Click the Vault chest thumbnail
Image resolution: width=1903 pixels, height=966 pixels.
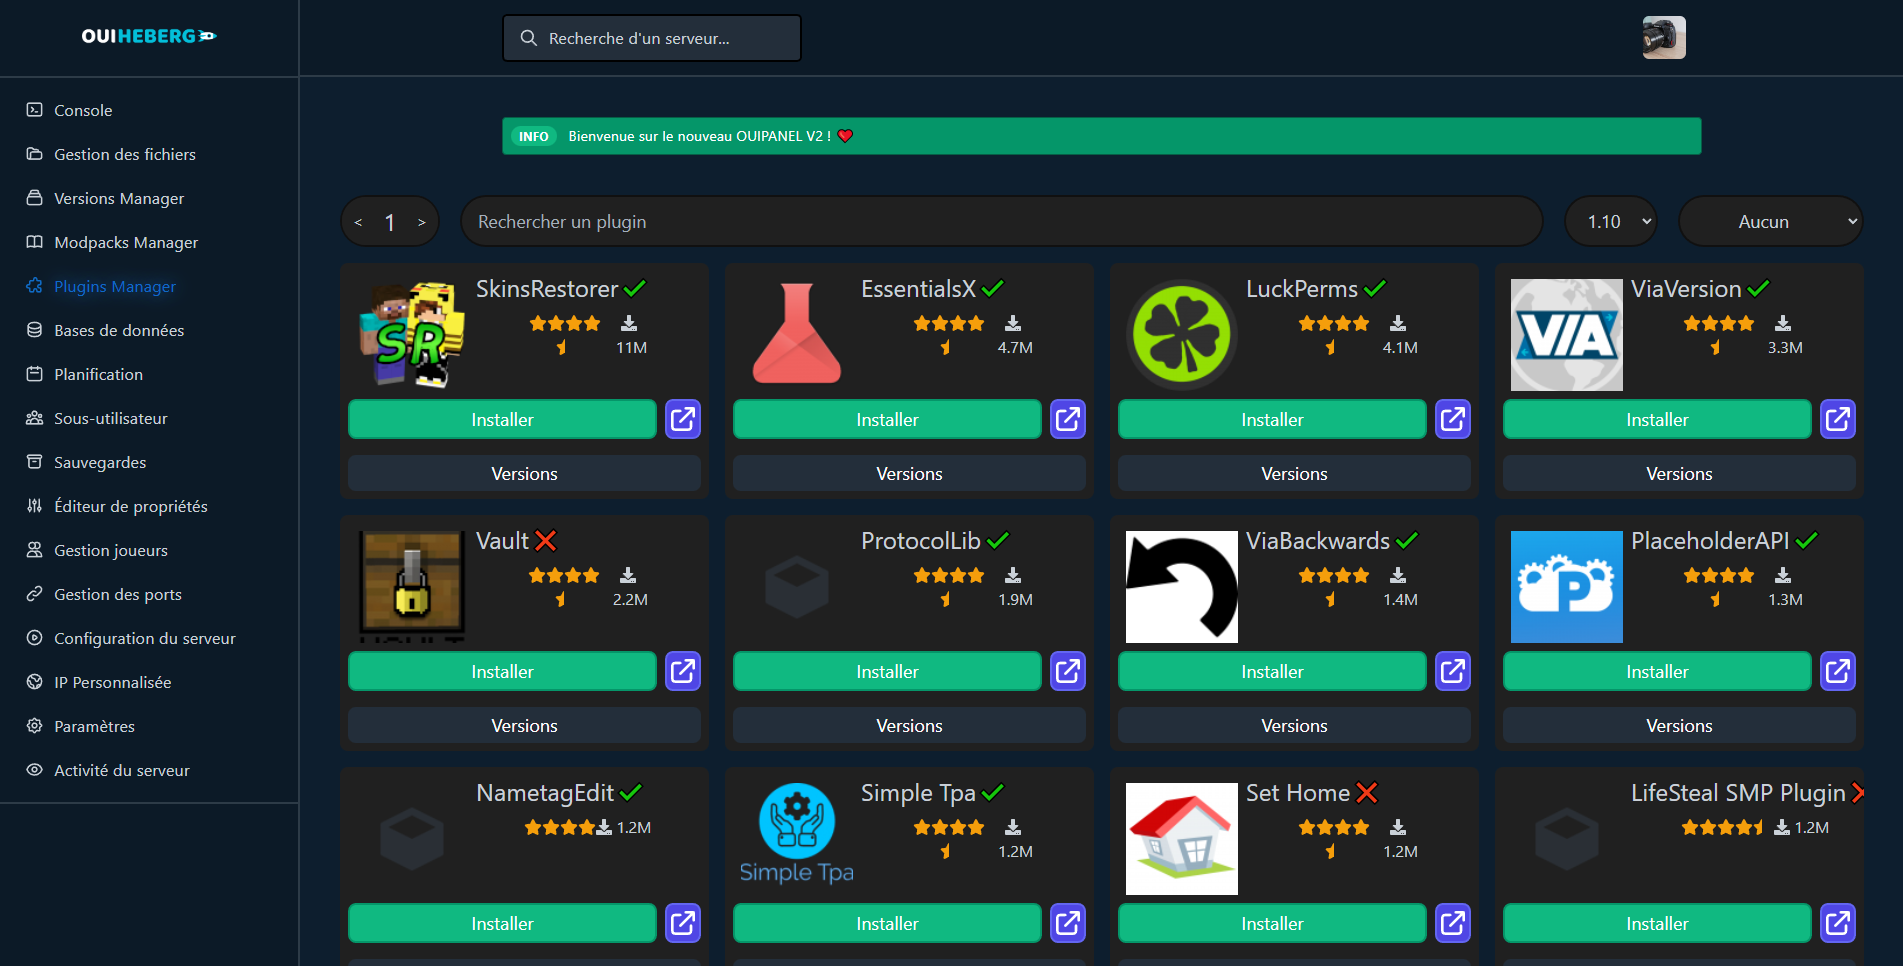412,587
